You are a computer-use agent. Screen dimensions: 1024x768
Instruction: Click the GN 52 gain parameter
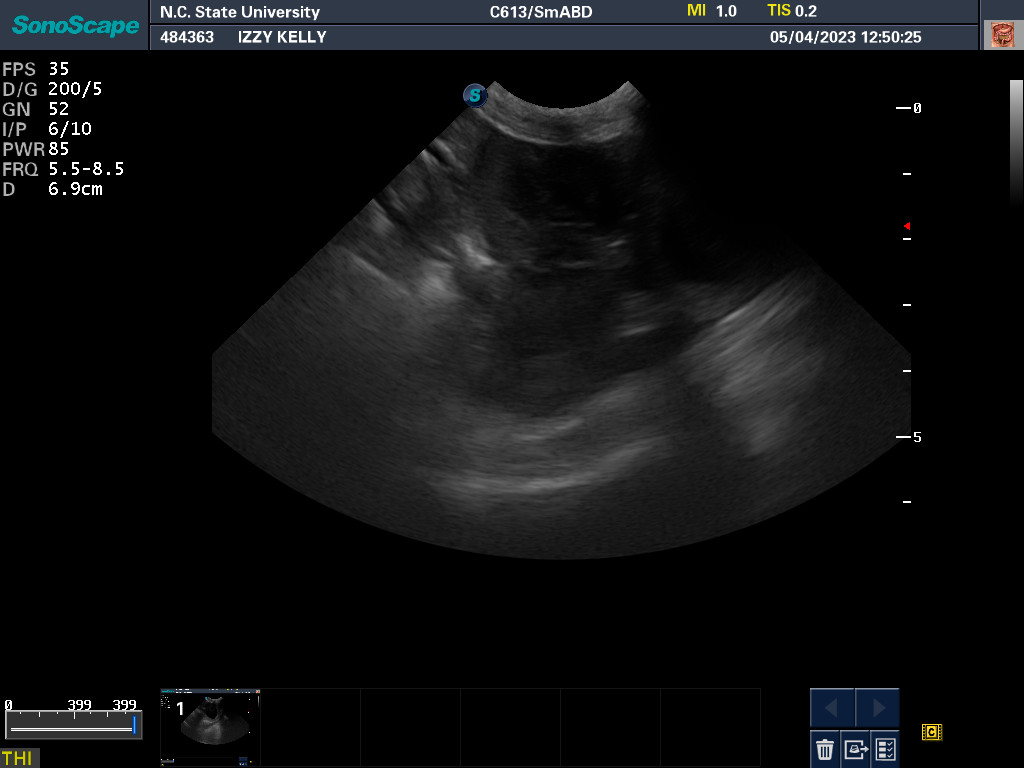[x=36, y=109]
